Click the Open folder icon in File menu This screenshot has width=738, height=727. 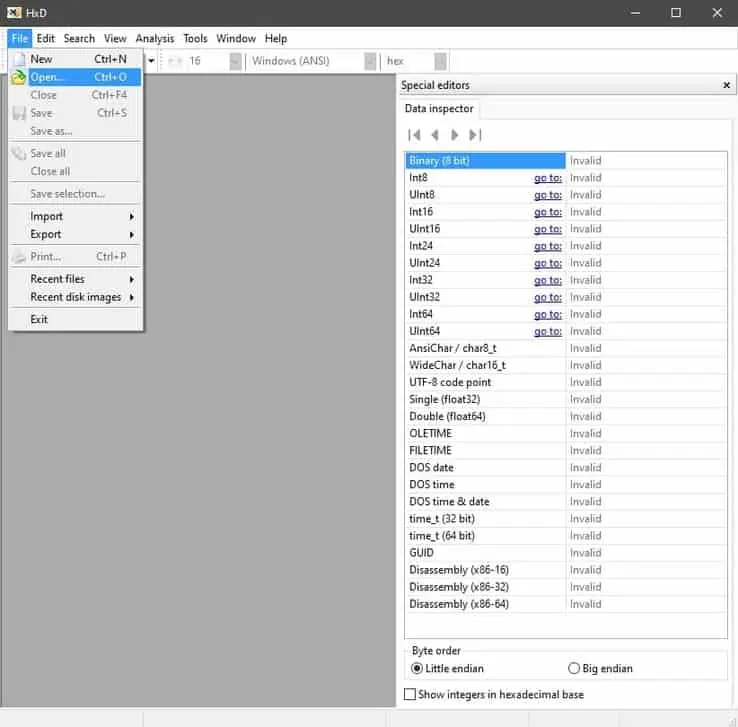tap(18, 77)
